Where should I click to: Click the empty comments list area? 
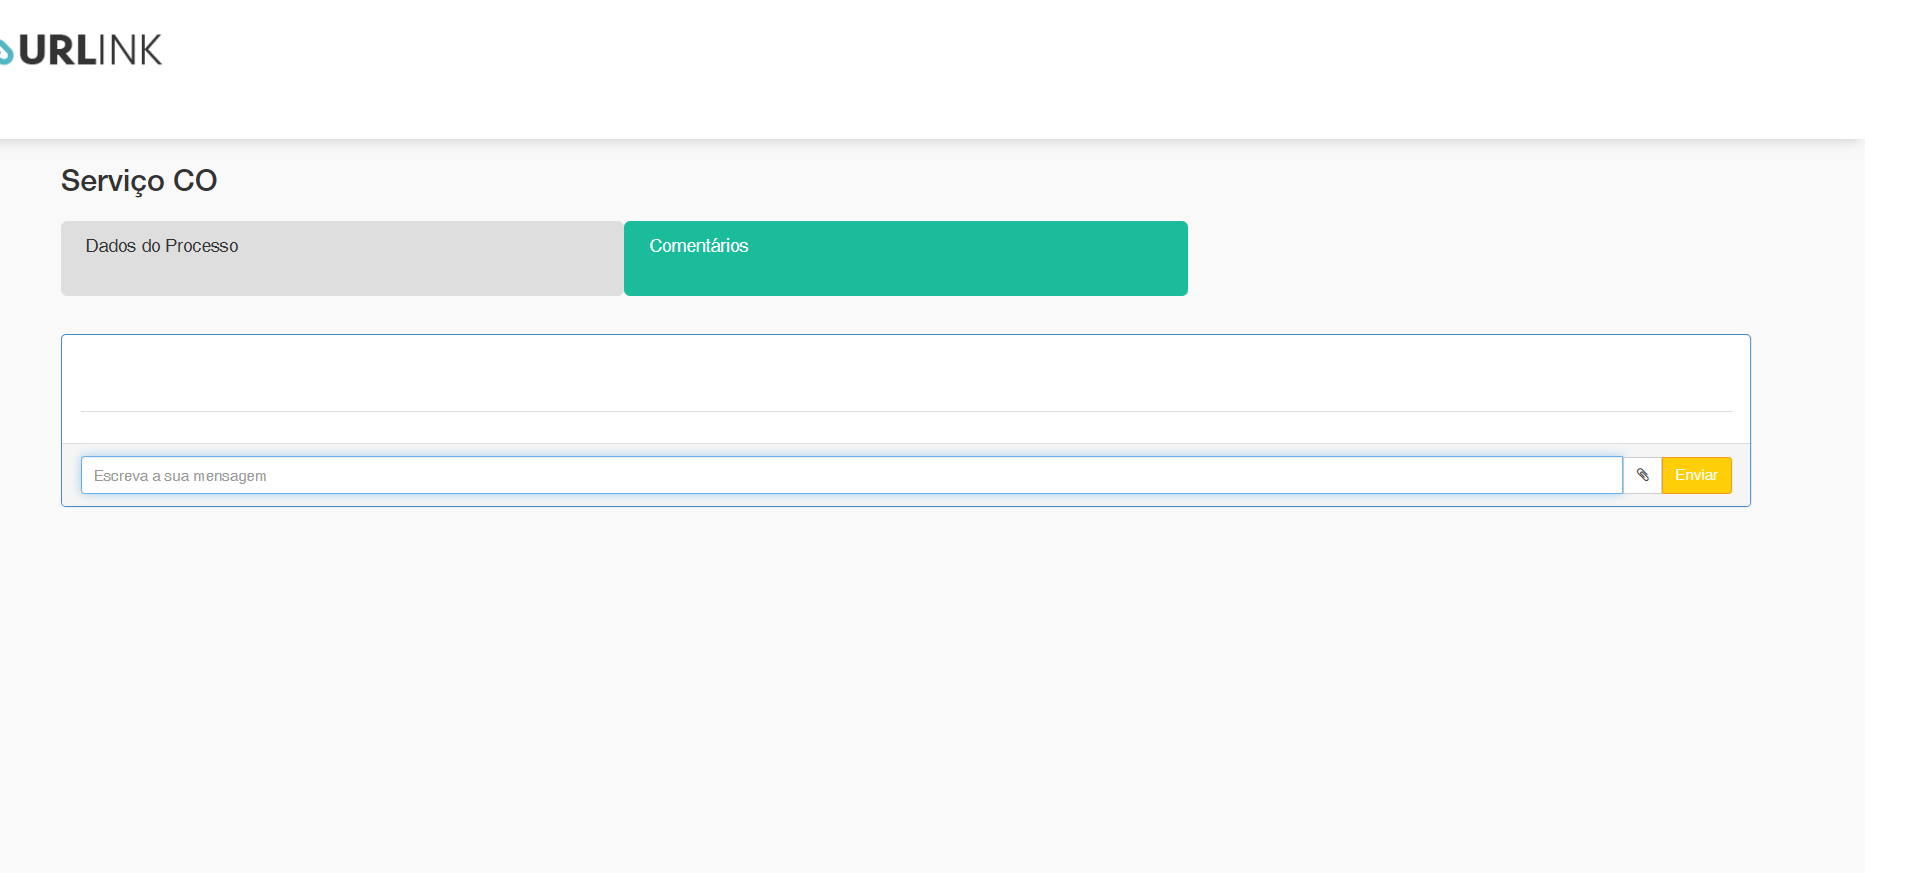click(906, 373)
